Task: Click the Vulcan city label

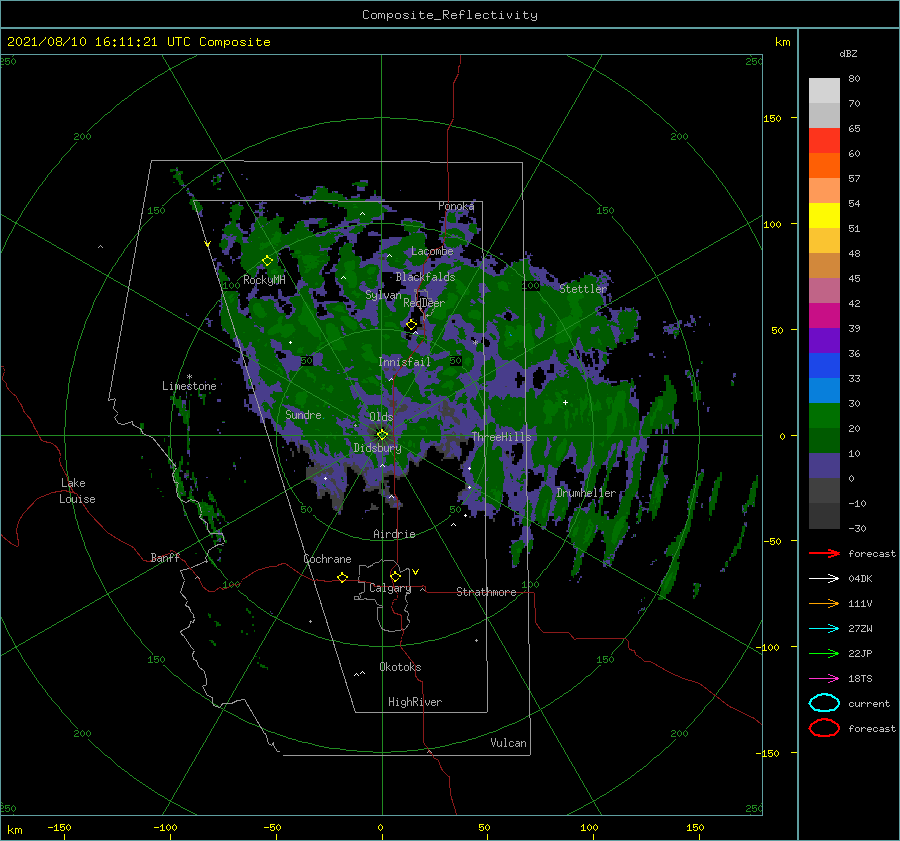Action: 508,743
